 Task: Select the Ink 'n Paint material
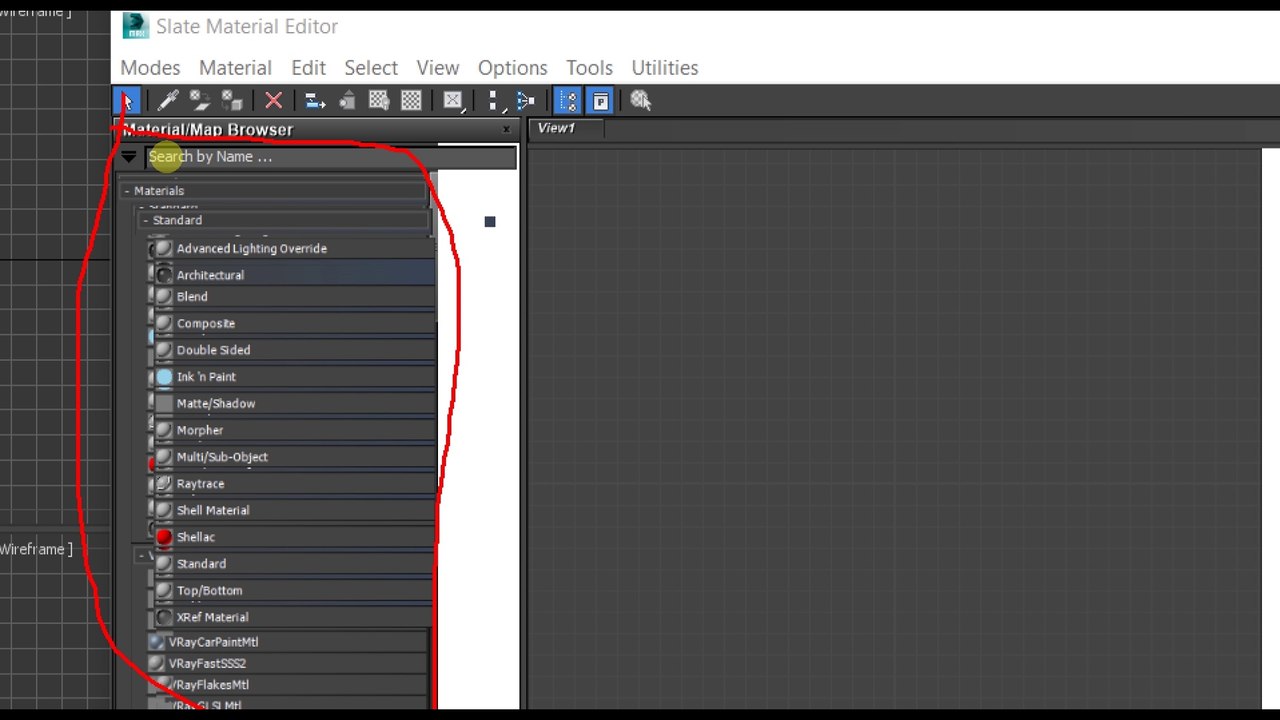tap(292, 377)
